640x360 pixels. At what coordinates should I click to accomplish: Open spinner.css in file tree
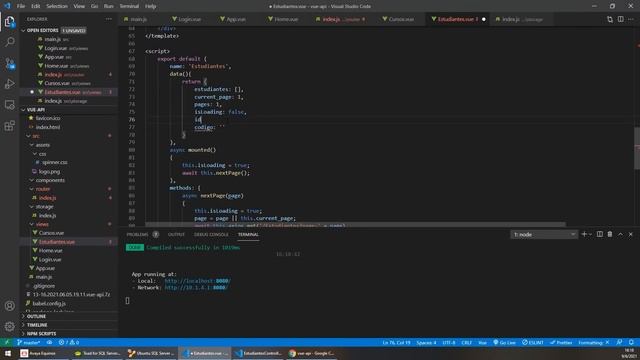[55, 162]
